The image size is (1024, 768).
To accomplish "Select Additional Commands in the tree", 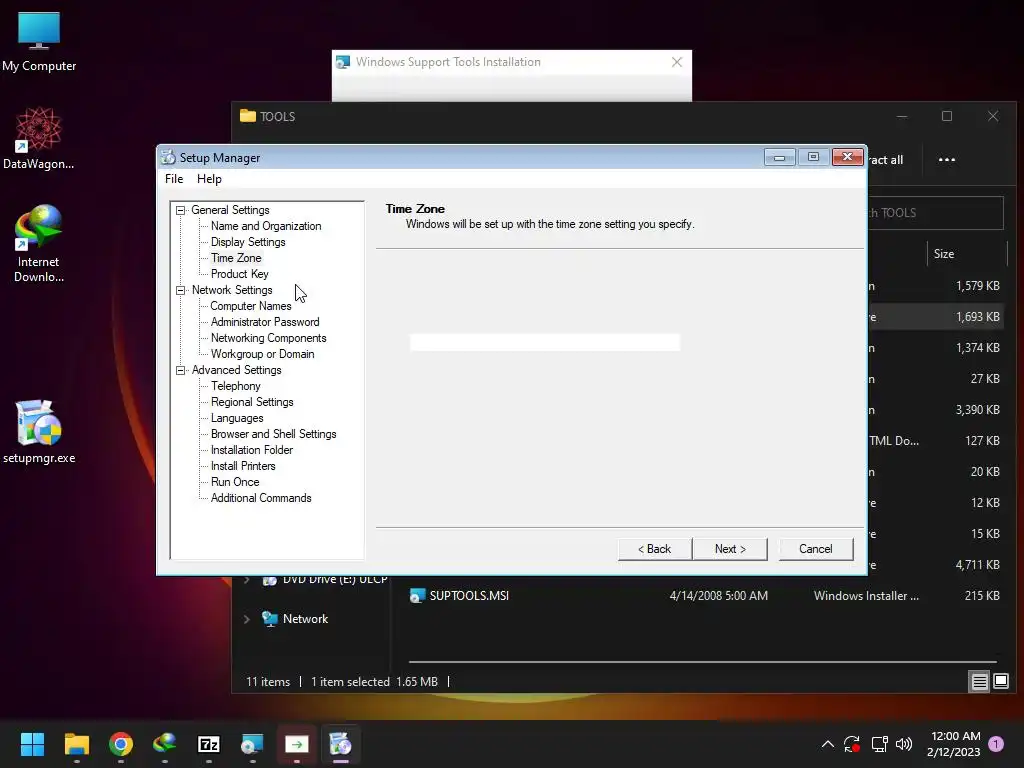I will 261,498.
